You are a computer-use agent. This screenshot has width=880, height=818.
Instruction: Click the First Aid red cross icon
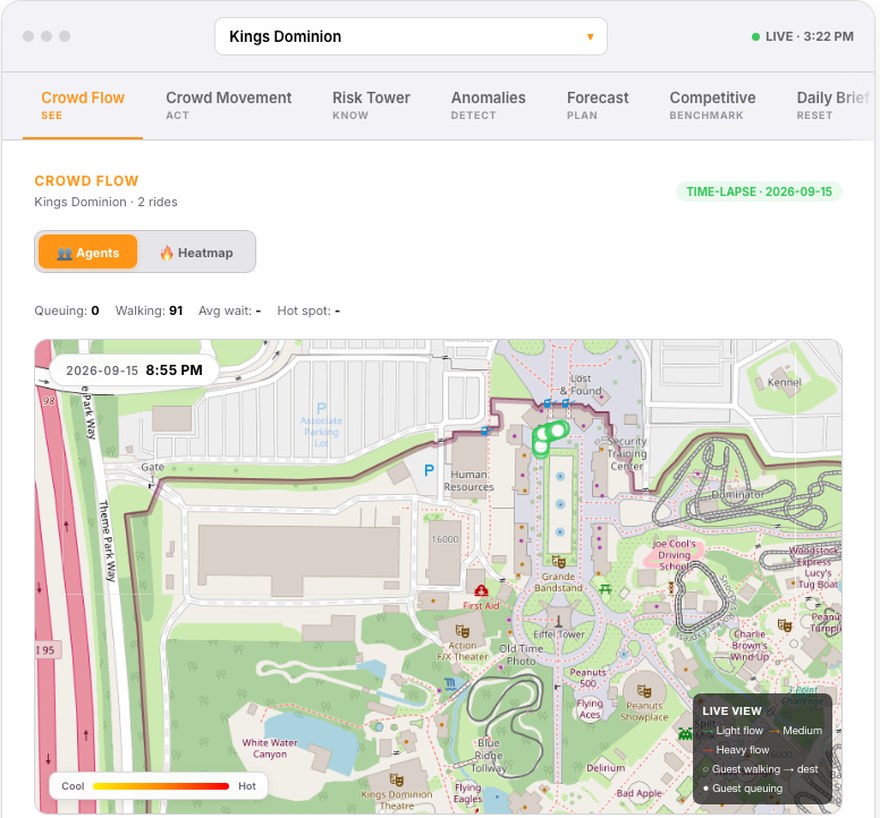(x=481, y=590)
